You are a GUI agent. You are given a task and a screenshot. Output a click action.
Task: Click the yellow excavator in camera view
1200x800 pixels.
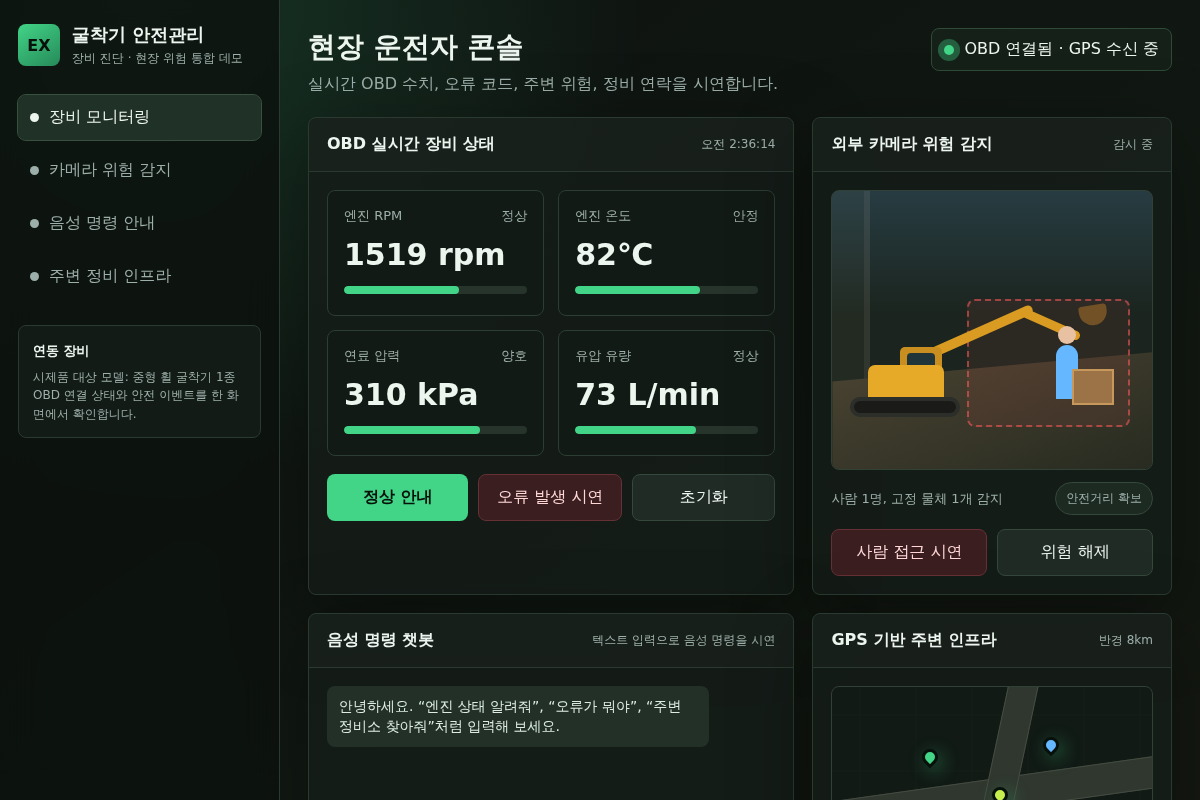pyautogui.click(x=905, y=382)
